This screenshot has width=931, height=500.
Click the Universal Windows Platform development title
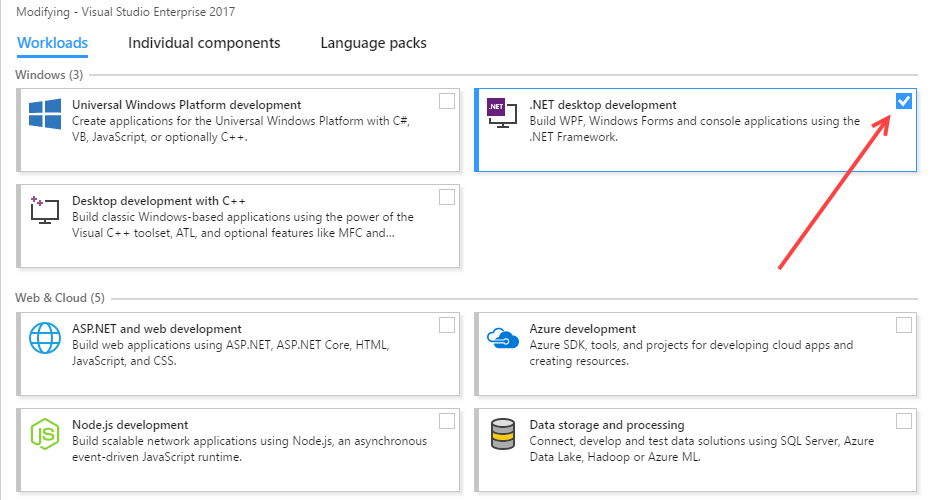(186, 105)
